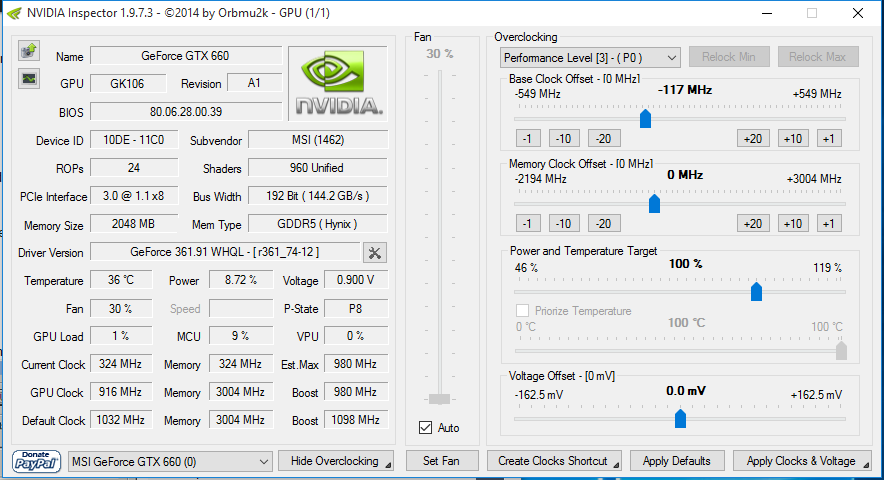Open the Performance Level dropdown
884x480 pixels.
(590, 58)
